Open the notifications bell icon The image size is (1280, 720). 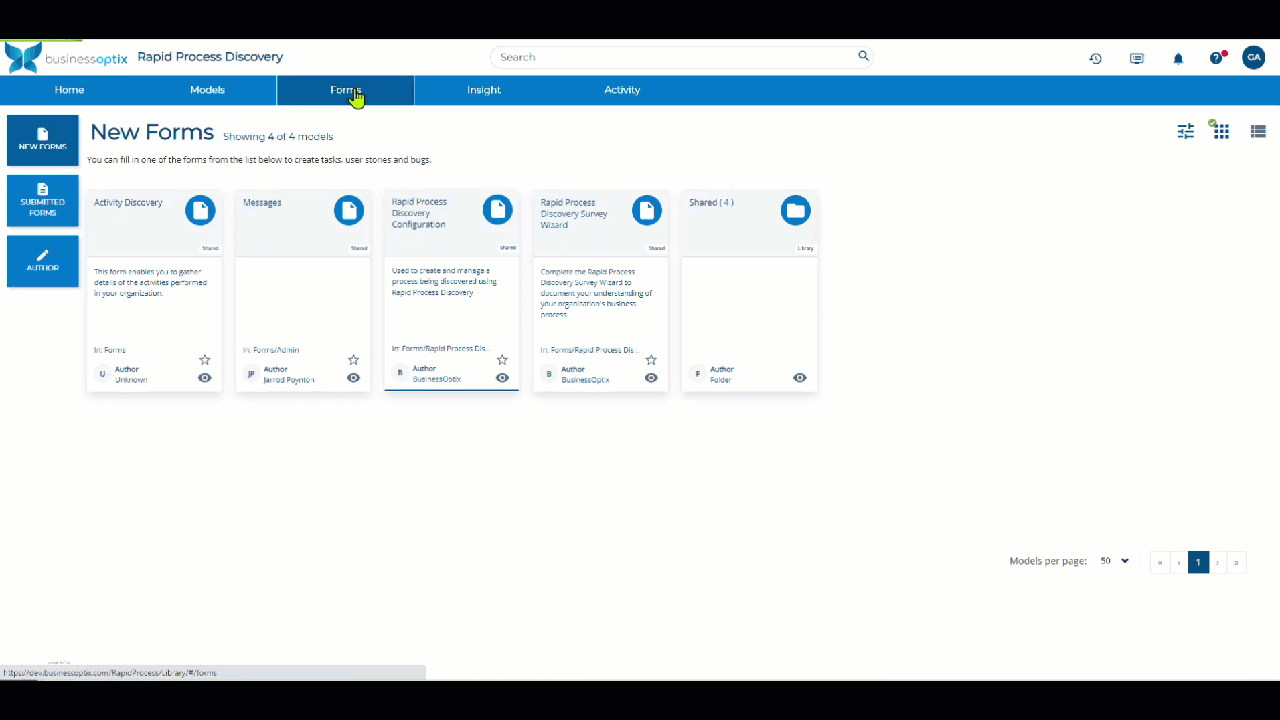point(1178,58)
